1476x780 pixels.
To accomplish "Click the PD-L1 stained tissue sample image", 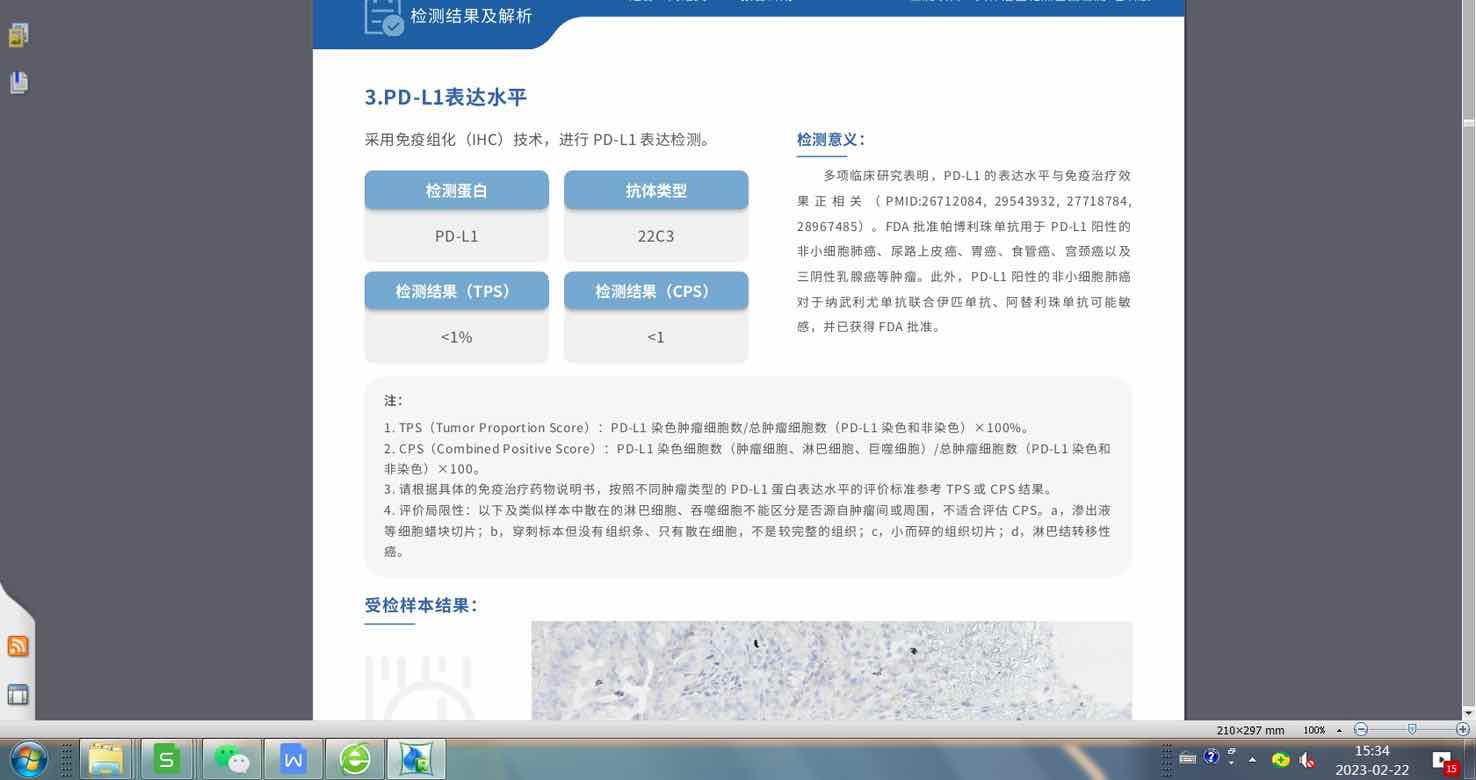I will pos(831,670).
